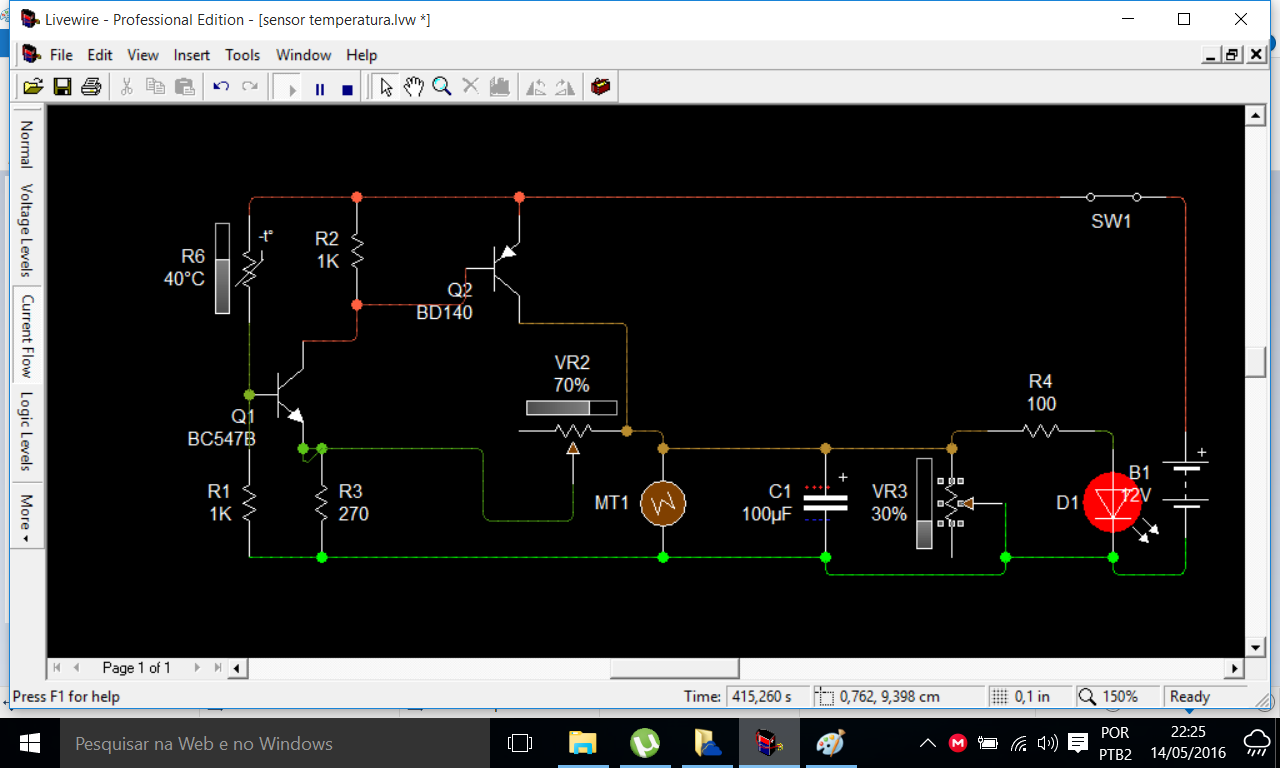Screen dimensions: 1280x768
Task: Open the component gallery toolbox icon
Action: click(600, 87)
